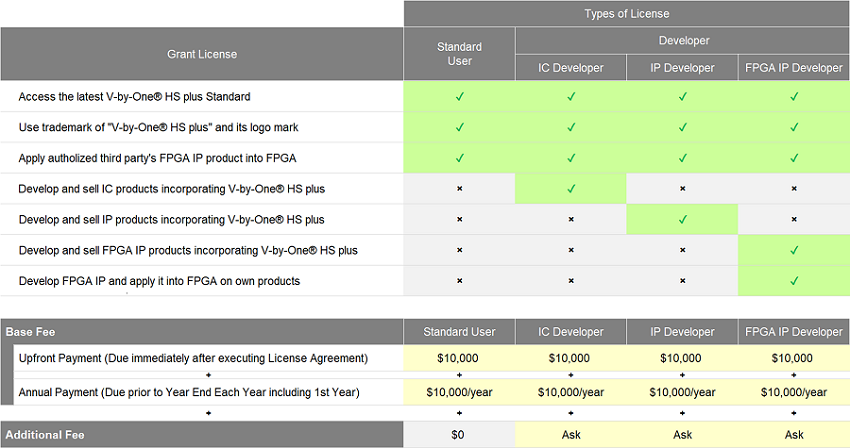Click the $0 additional fee cell
The height and width of the screenshot is (448, 850).
point(460,435)
